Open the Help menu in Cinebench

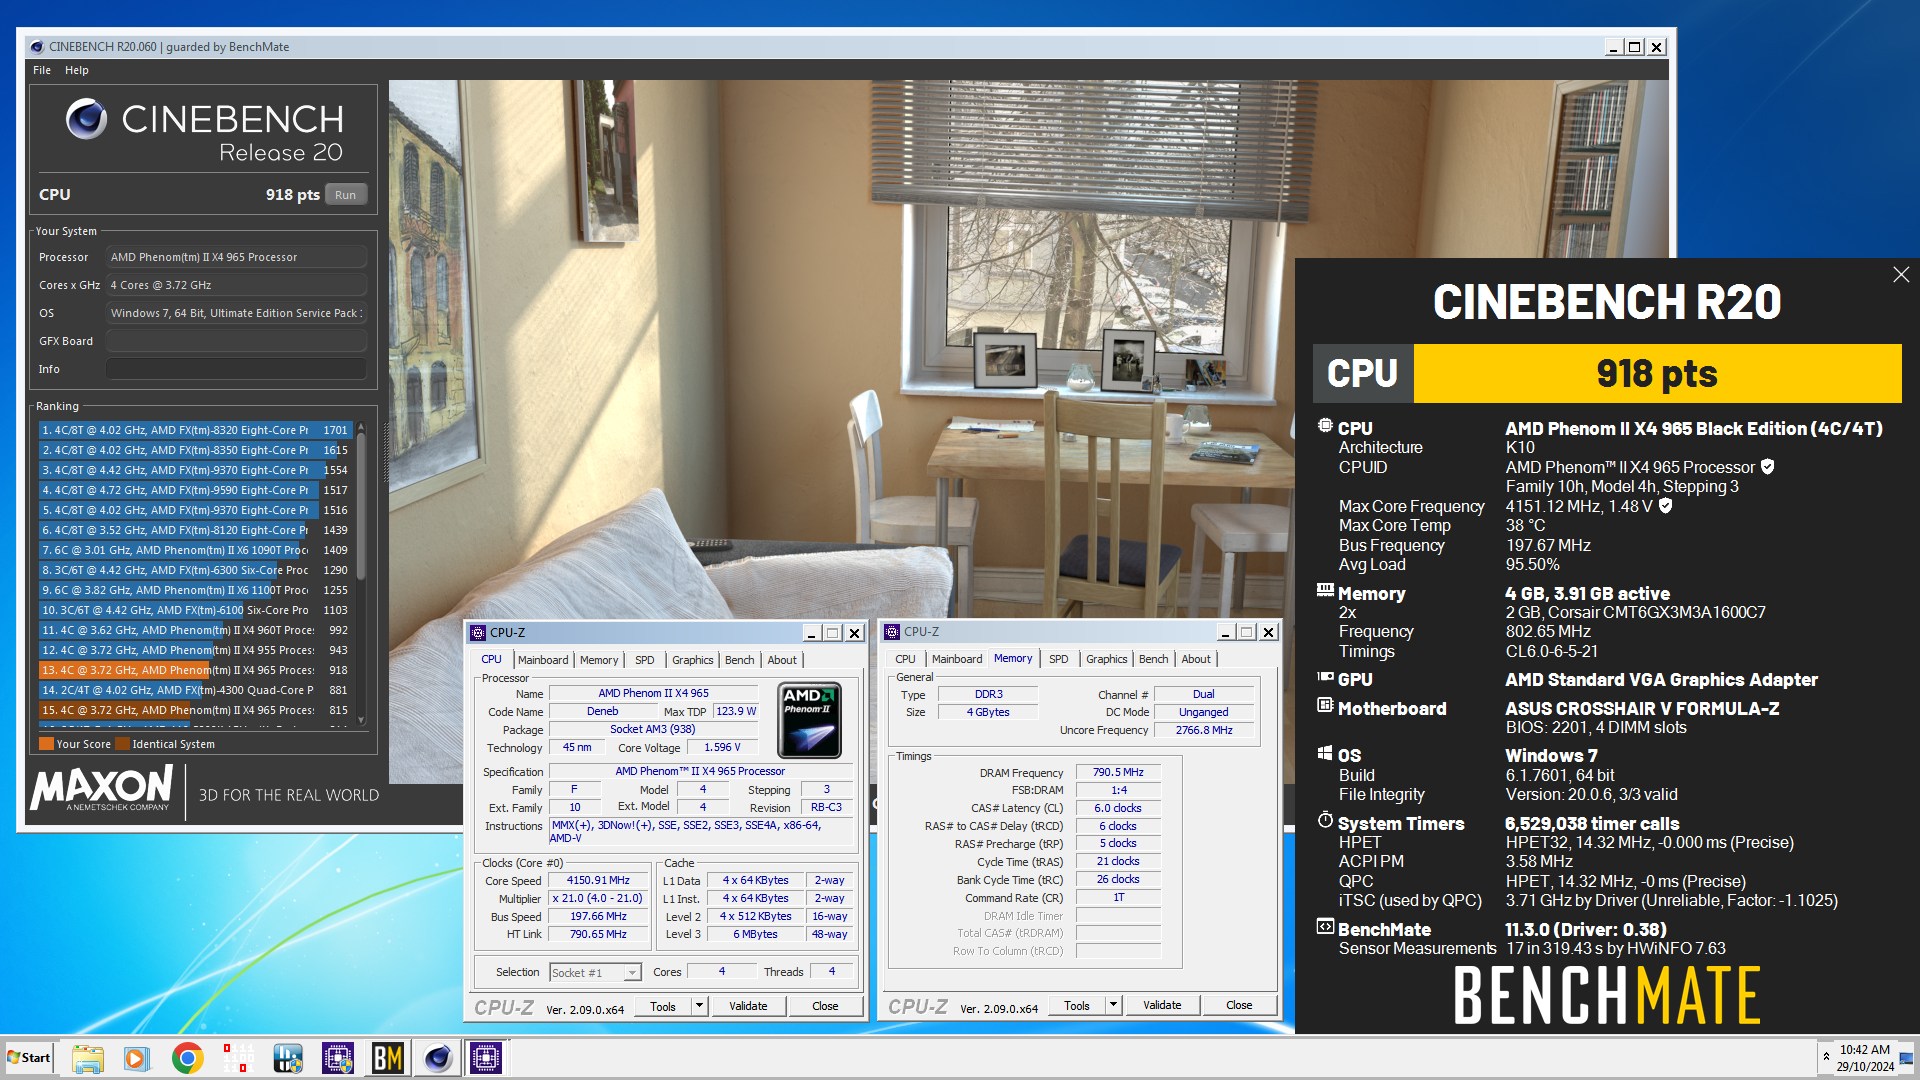77,70
